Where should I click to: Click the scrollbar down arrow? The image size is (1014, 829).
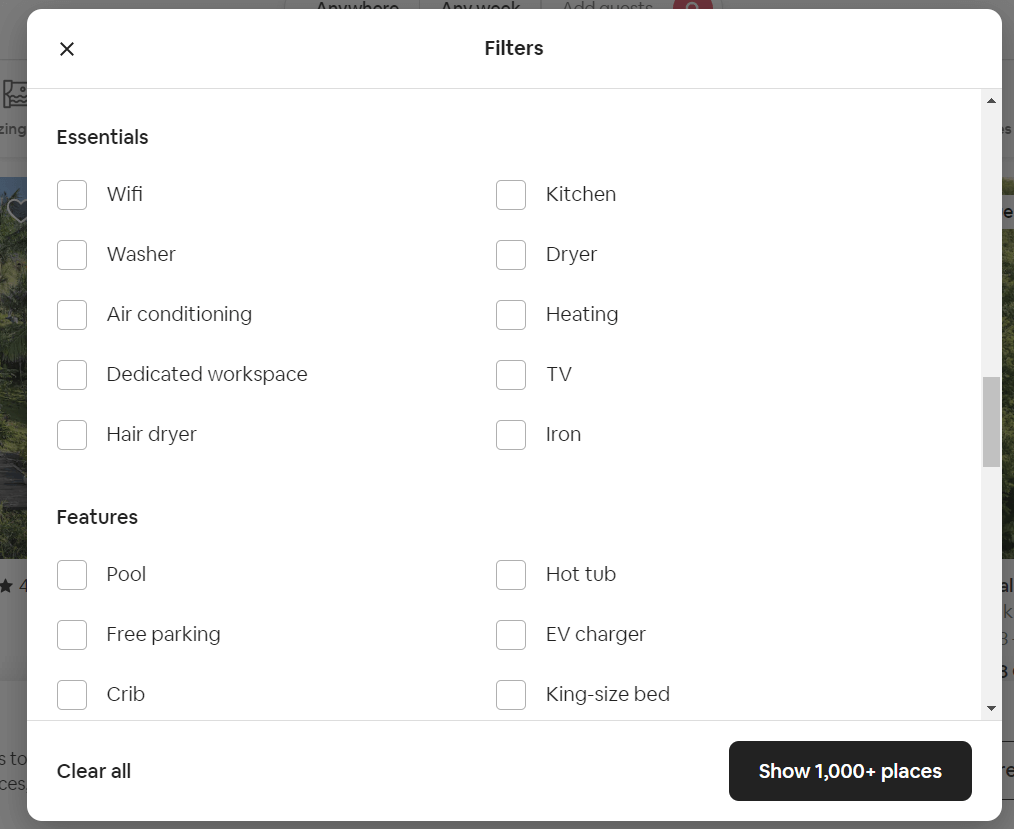tap(991, 708)
